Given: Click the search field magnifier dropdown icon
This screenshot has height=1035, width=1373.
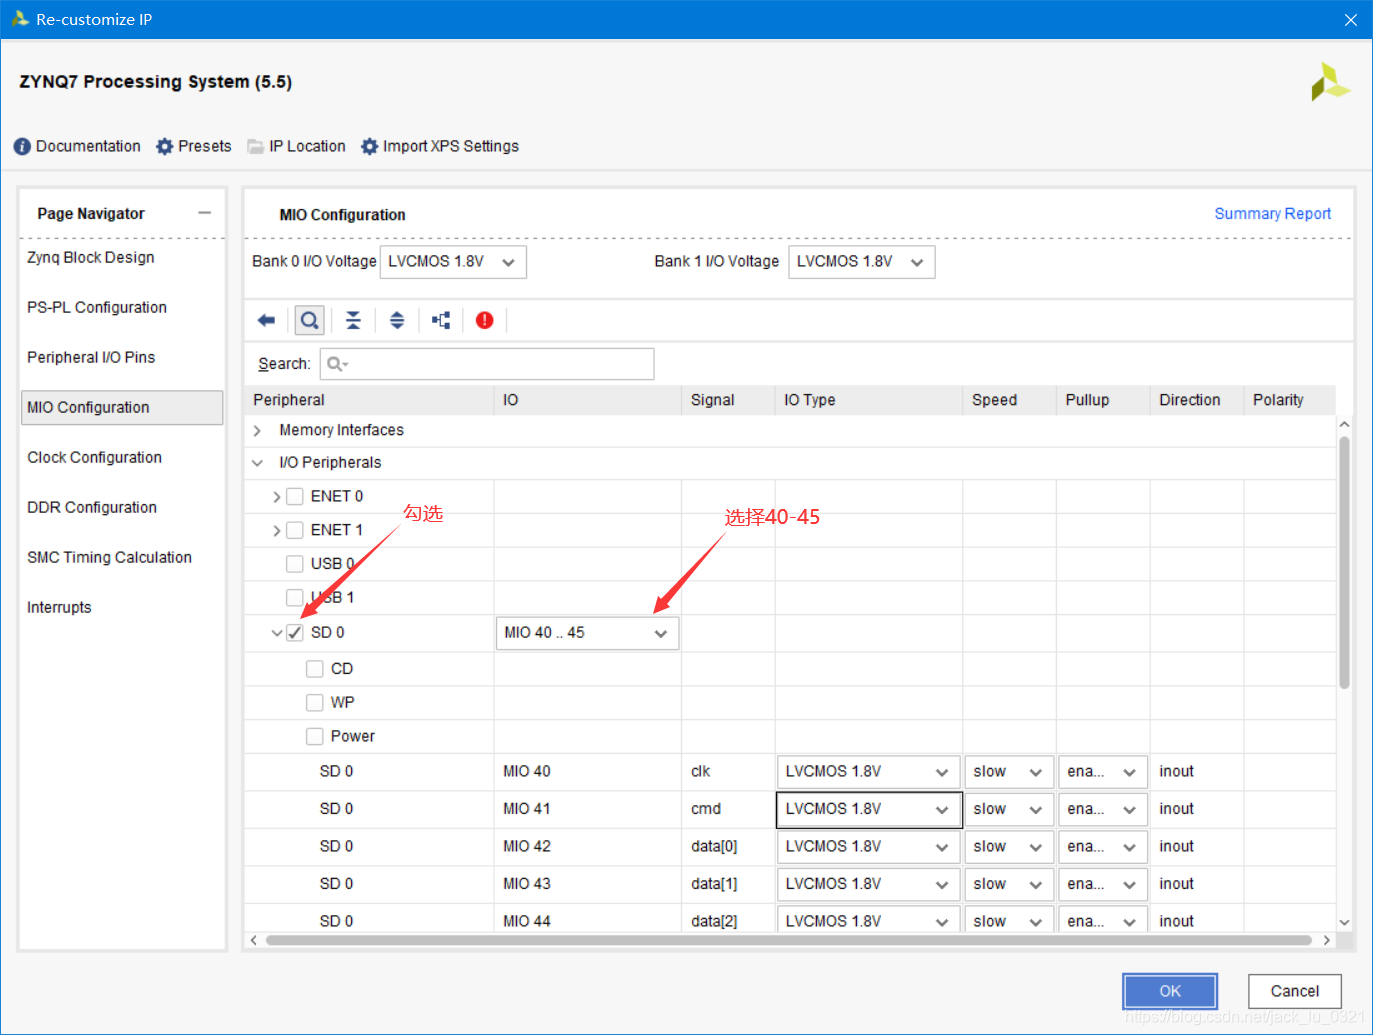Looking at the screenshot, I should [338, 364].
